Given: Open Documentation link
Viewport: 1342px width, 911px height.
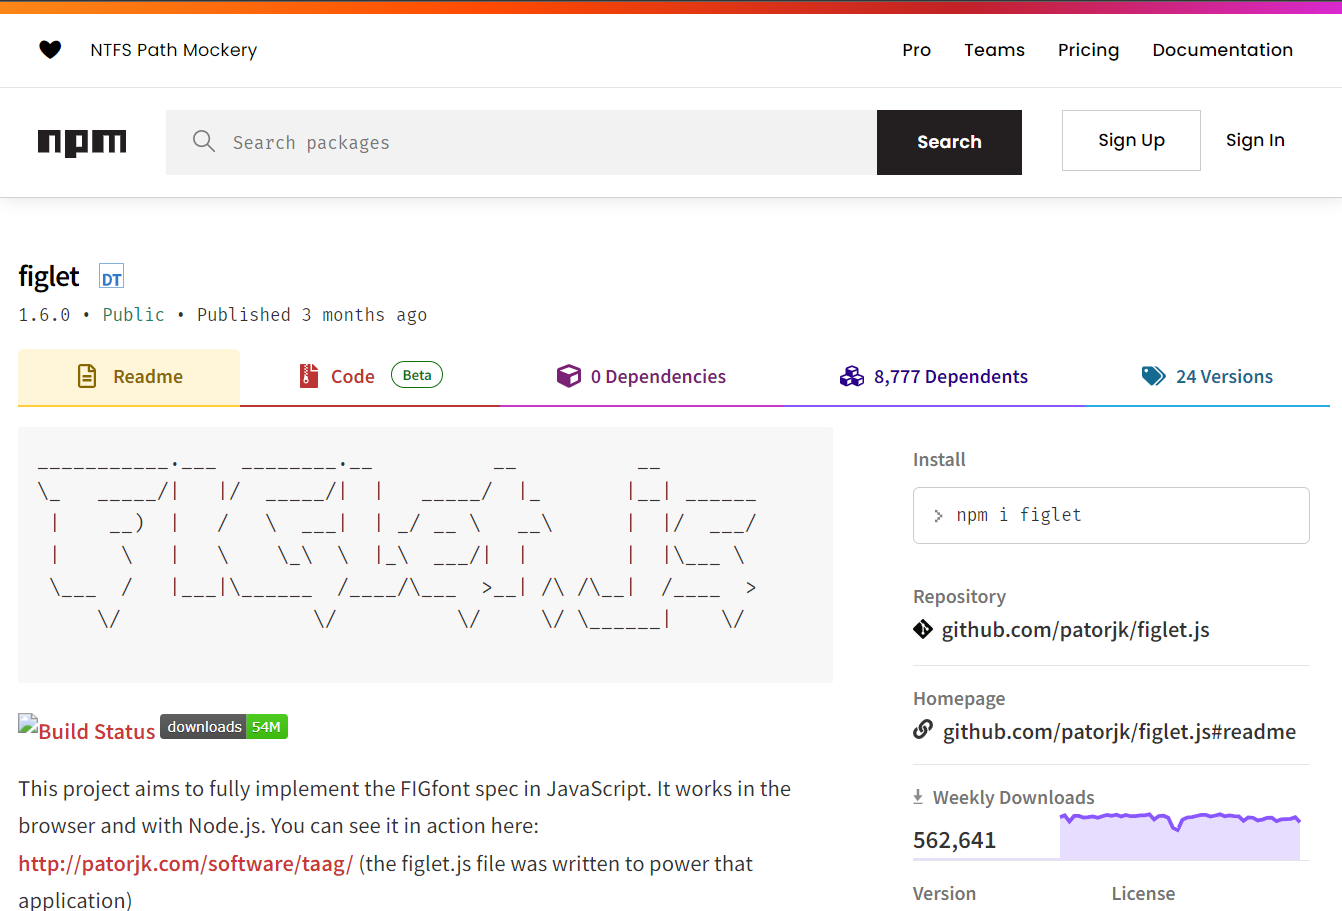Looking at the screenshot, I should 1222,50.
